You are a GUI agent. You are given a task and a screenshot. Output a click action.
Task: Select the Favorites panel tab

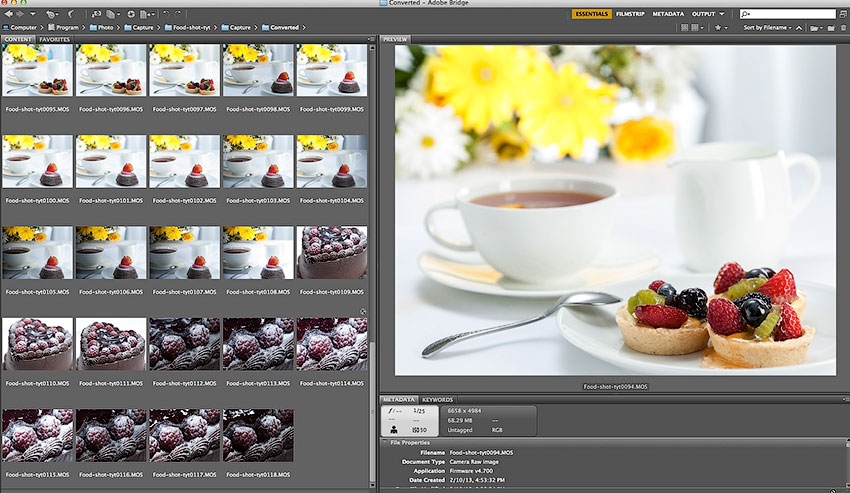point(54,39)
